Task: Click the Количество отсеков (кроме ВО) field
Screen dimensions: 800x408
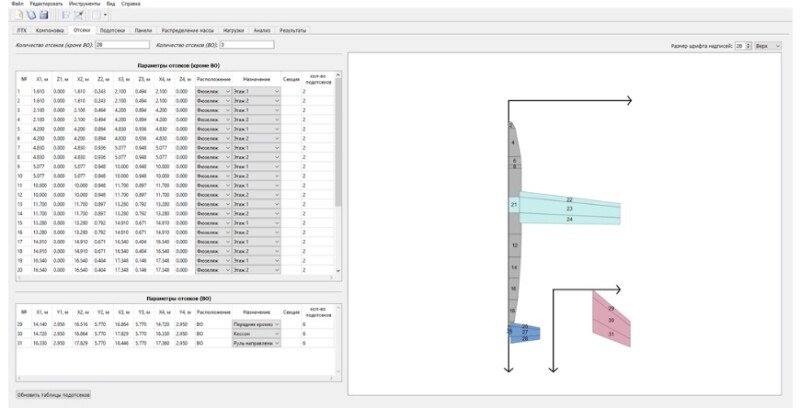Action: 121,45
